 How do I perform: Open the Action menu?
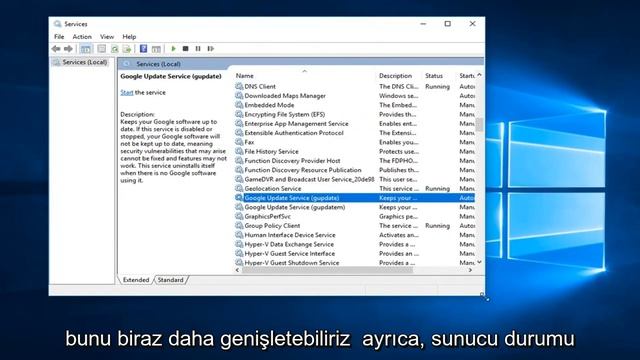82,37
